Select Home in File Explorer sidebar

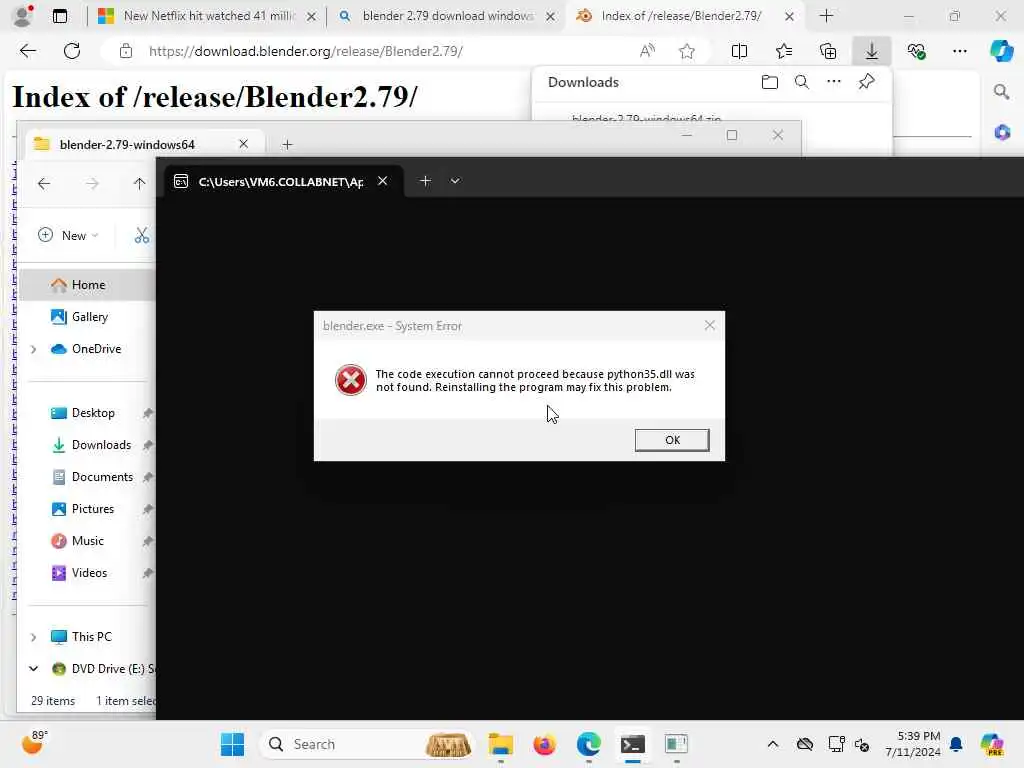click(x=88, y=285)
